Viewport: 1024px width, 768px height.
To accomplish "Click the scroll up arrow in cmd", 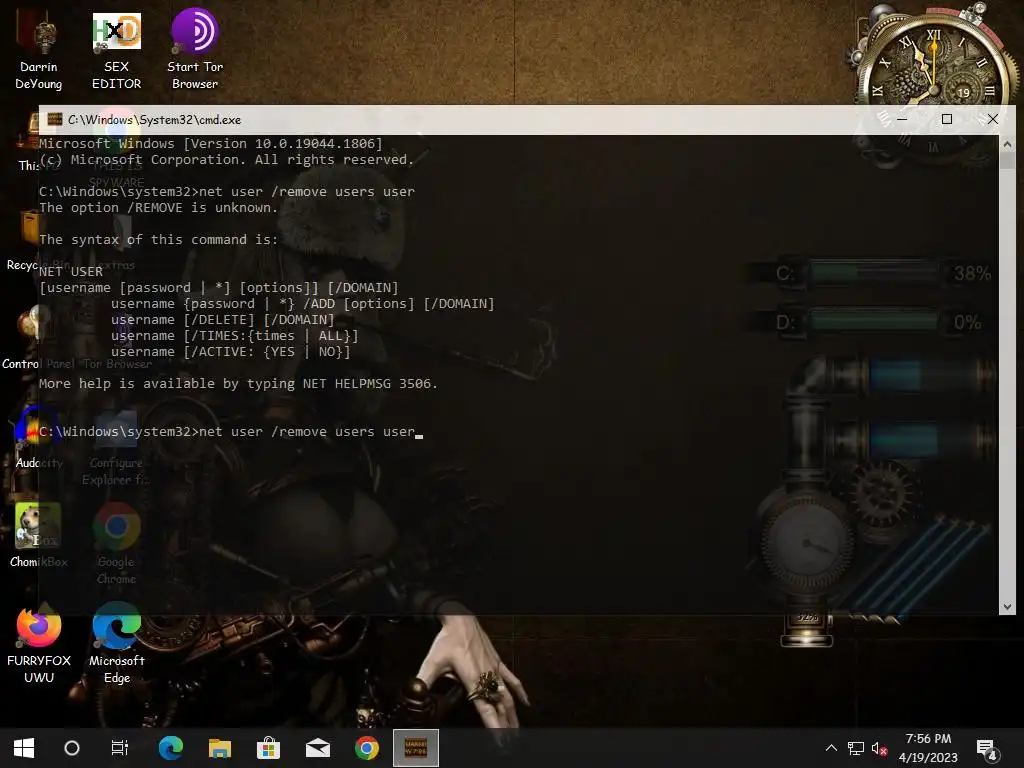I will 1007,144.
